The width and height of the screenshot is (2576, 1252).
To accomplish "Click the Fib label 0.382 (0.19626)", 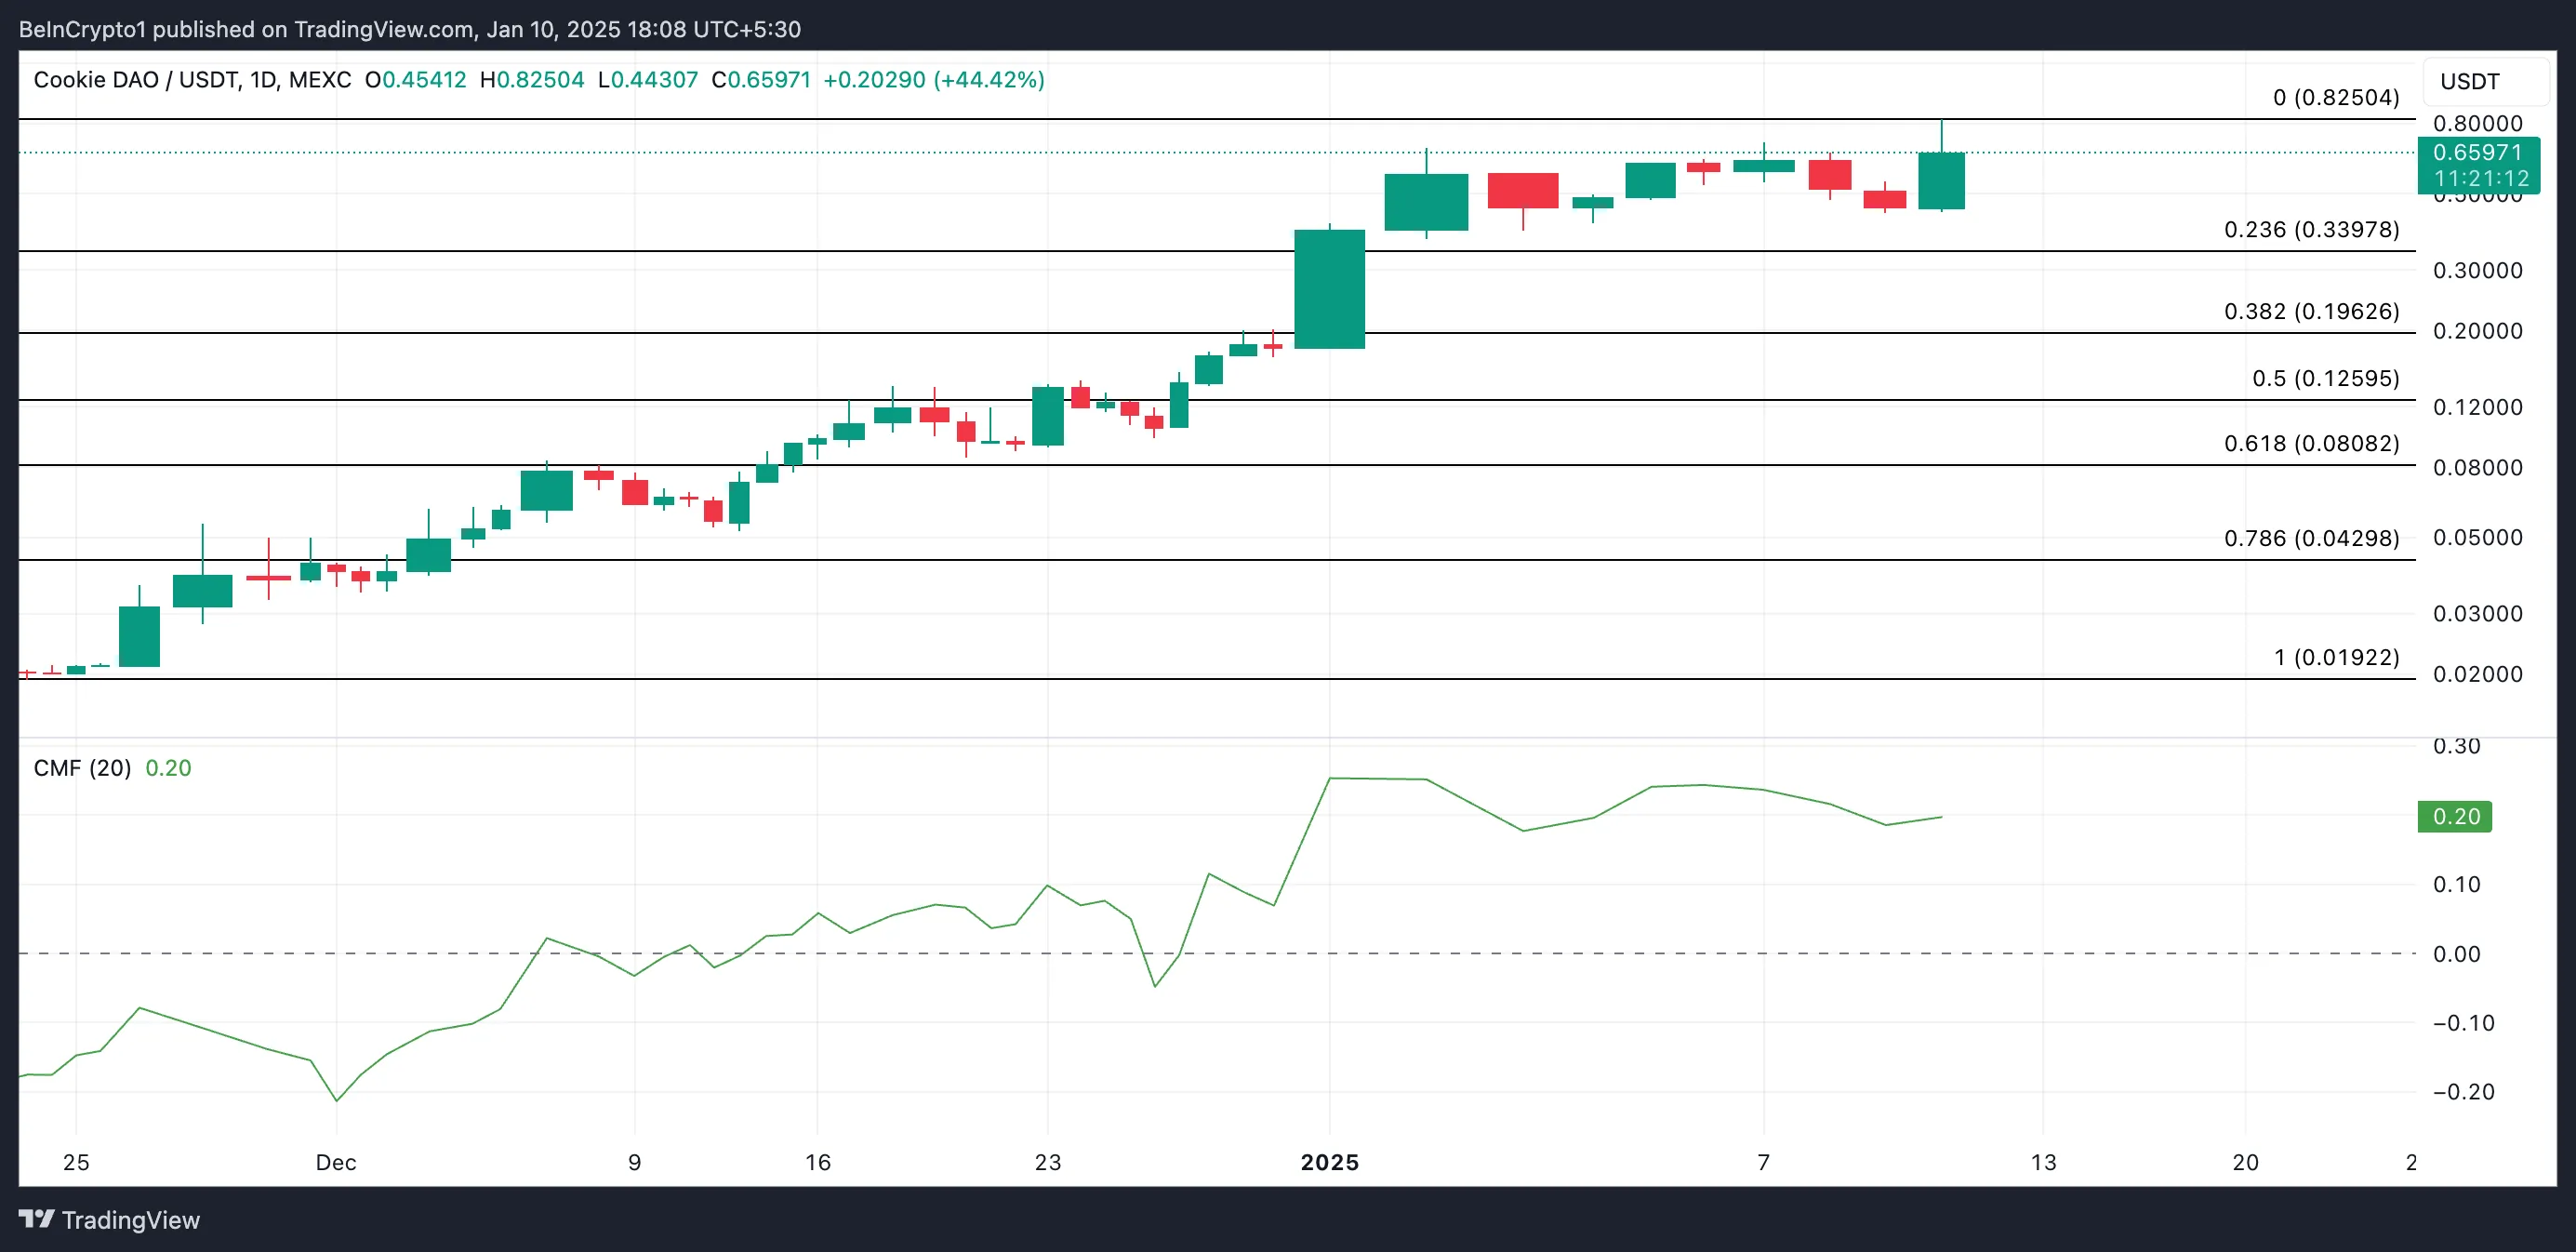I will coord(2312,312).
